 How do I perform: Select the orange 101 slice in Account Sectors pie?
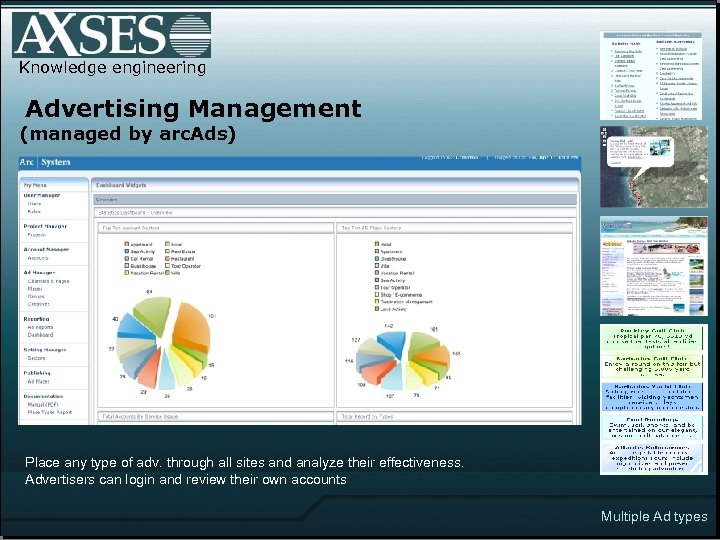[x=192, y=327]
